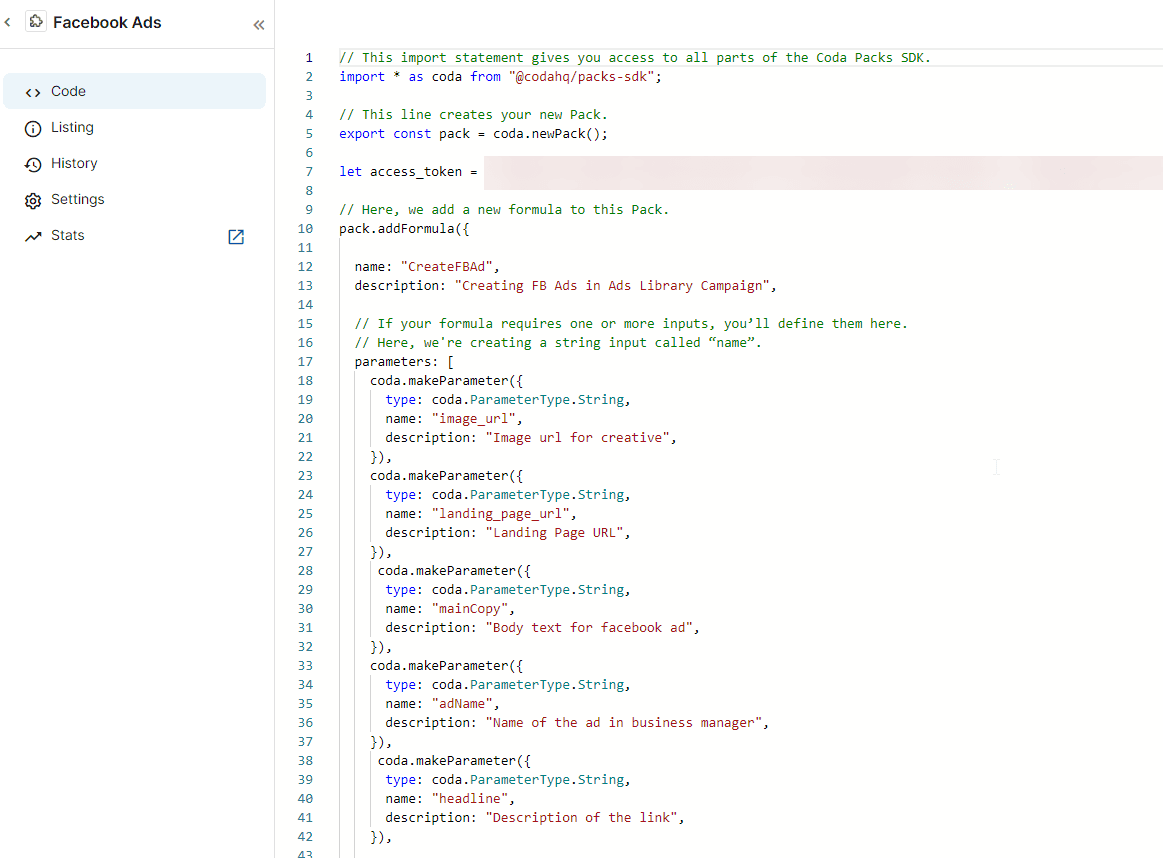Click line number 28 in the gutter
The image size is (1163, 858).
(306, 571)
